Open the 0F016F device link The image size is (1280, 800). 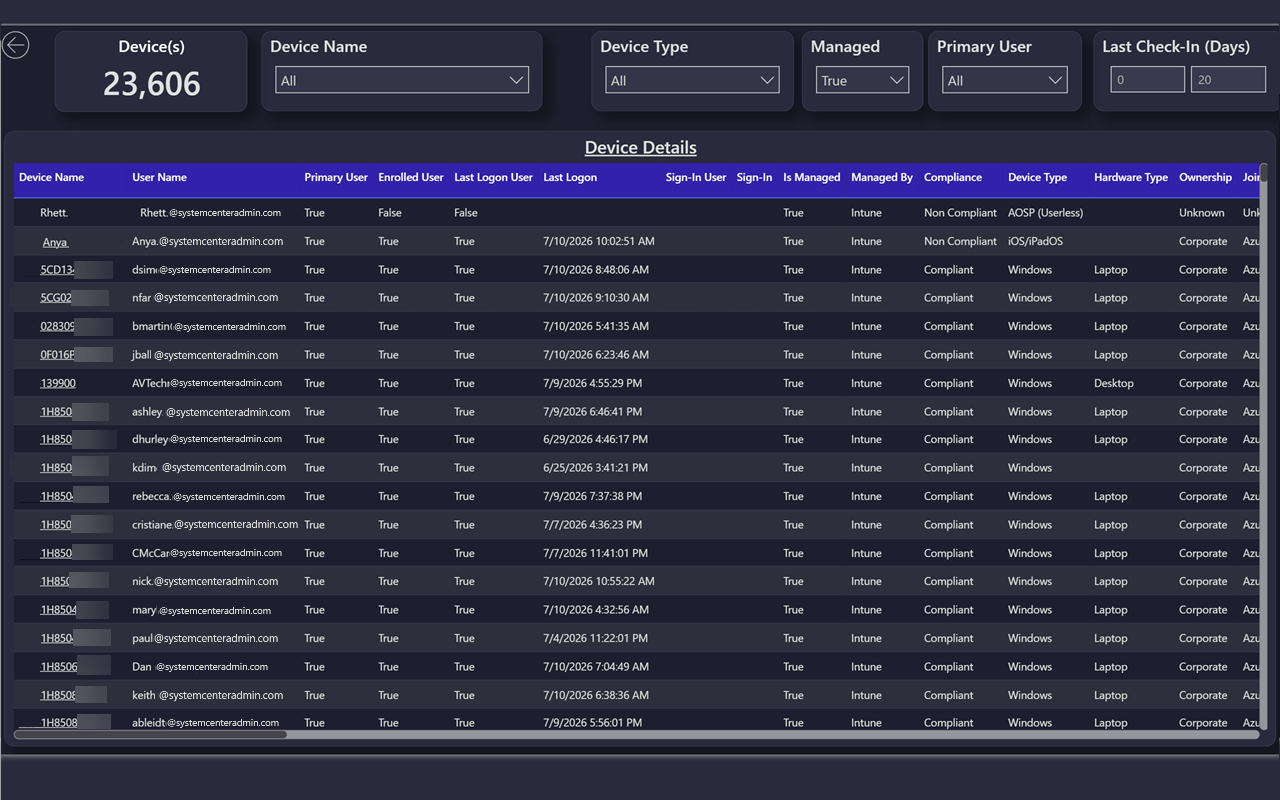(x=58, y=354)
